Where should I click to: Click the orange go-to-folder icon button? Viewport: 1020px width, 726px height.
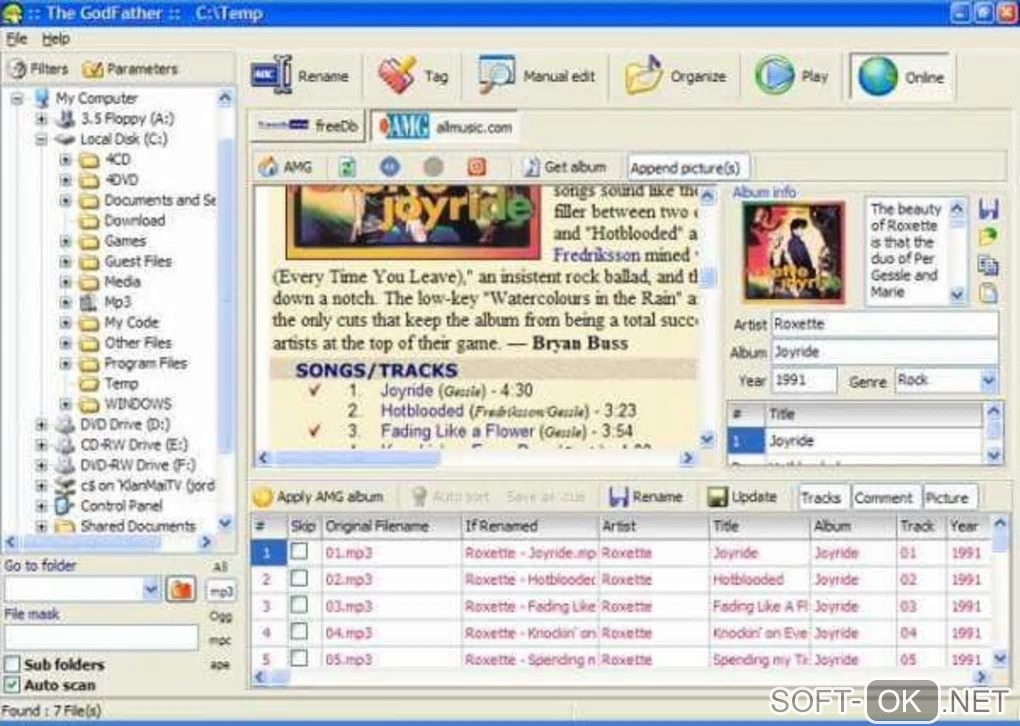(181, 589)
